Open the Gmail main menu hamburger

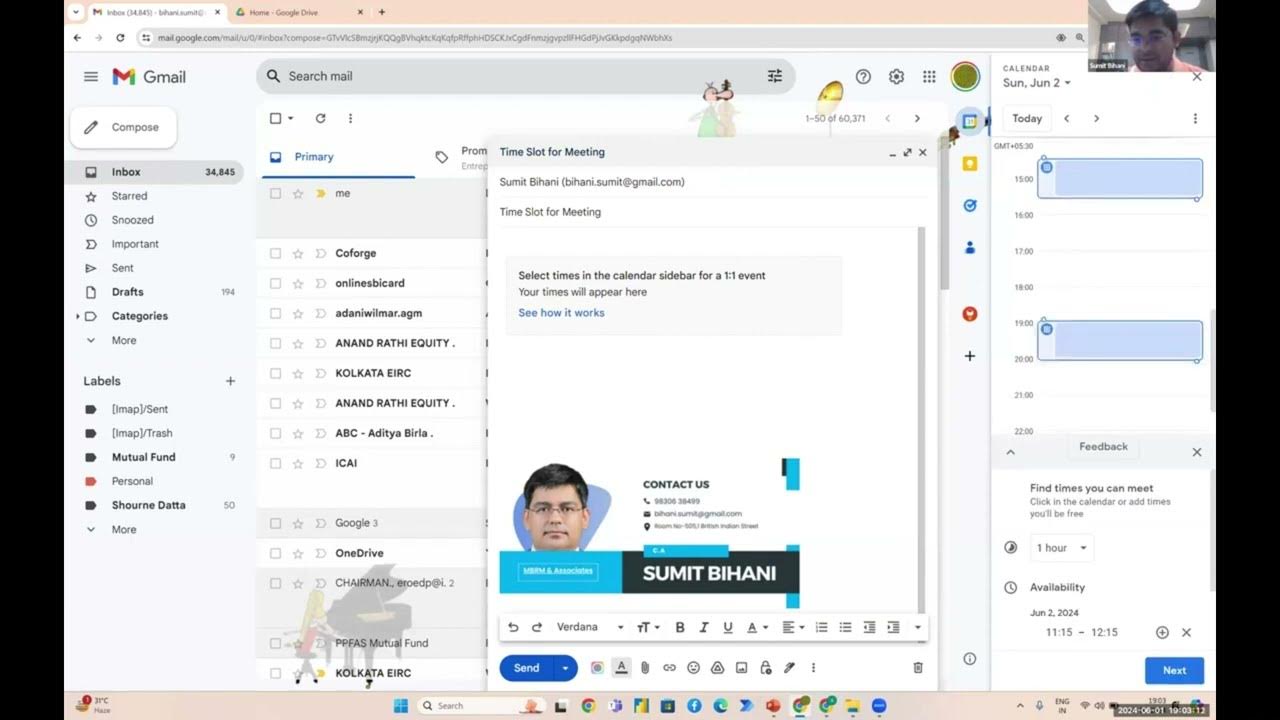click(91, 76)
